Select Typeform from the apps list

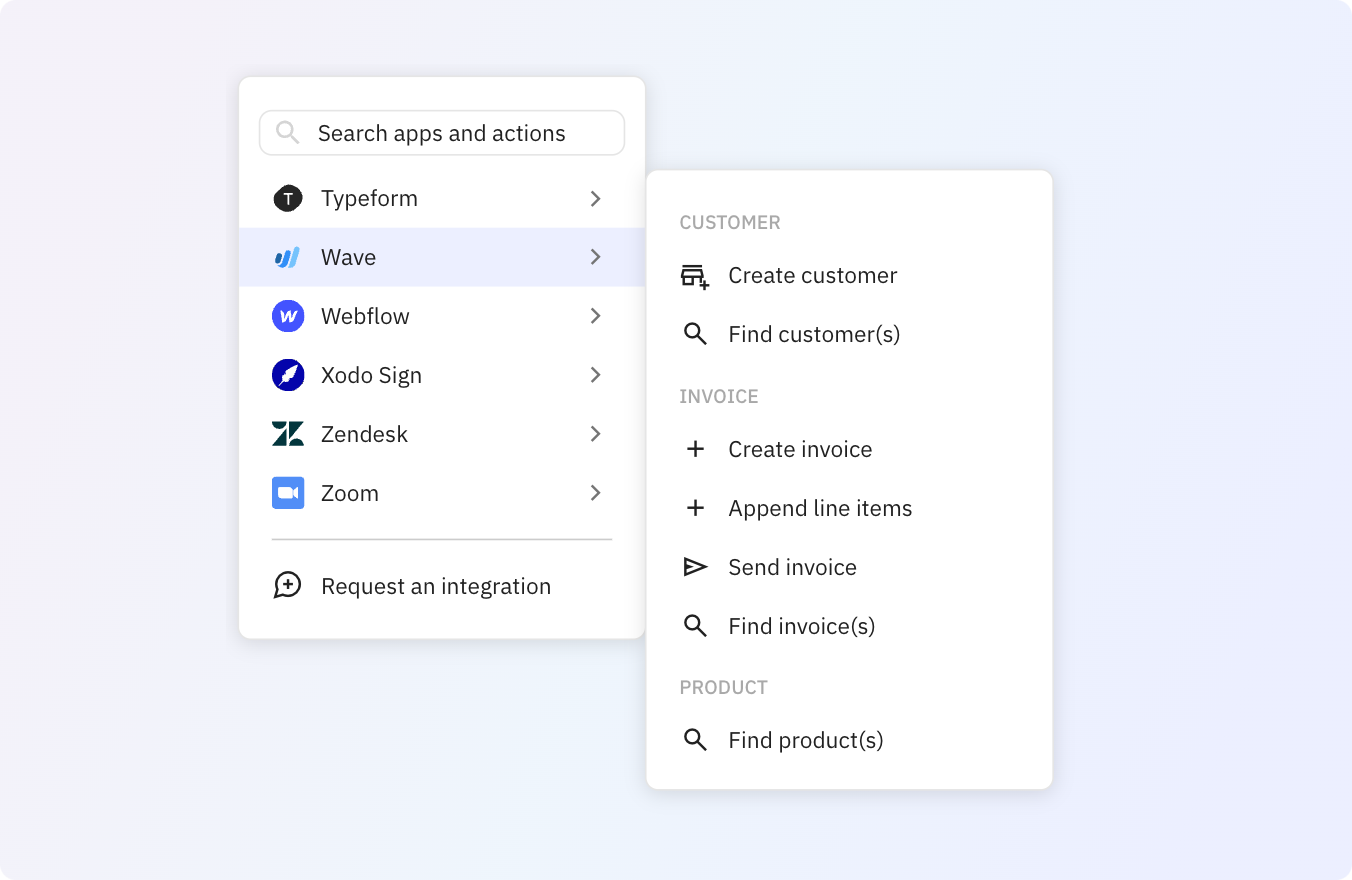tap(442, 199)
